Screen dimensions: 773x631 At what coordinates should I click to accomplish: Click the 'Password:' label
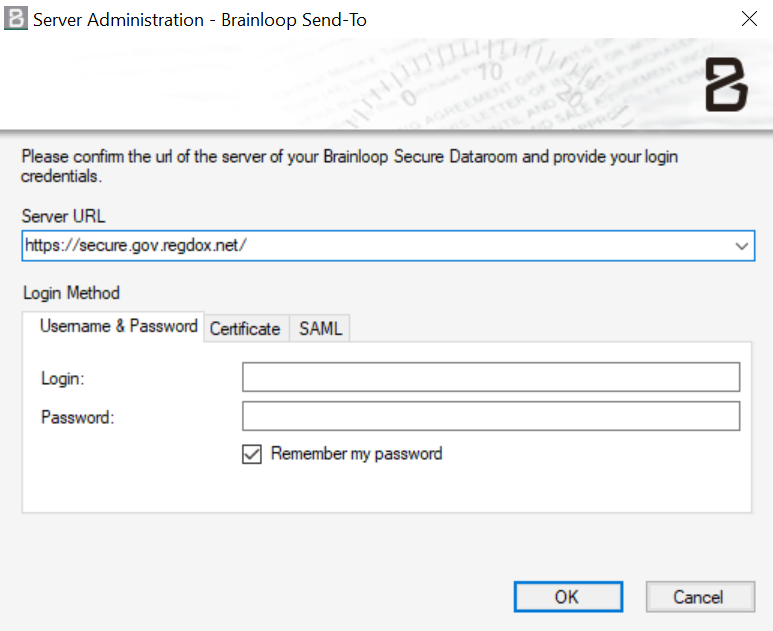click(x=77, y=418)
